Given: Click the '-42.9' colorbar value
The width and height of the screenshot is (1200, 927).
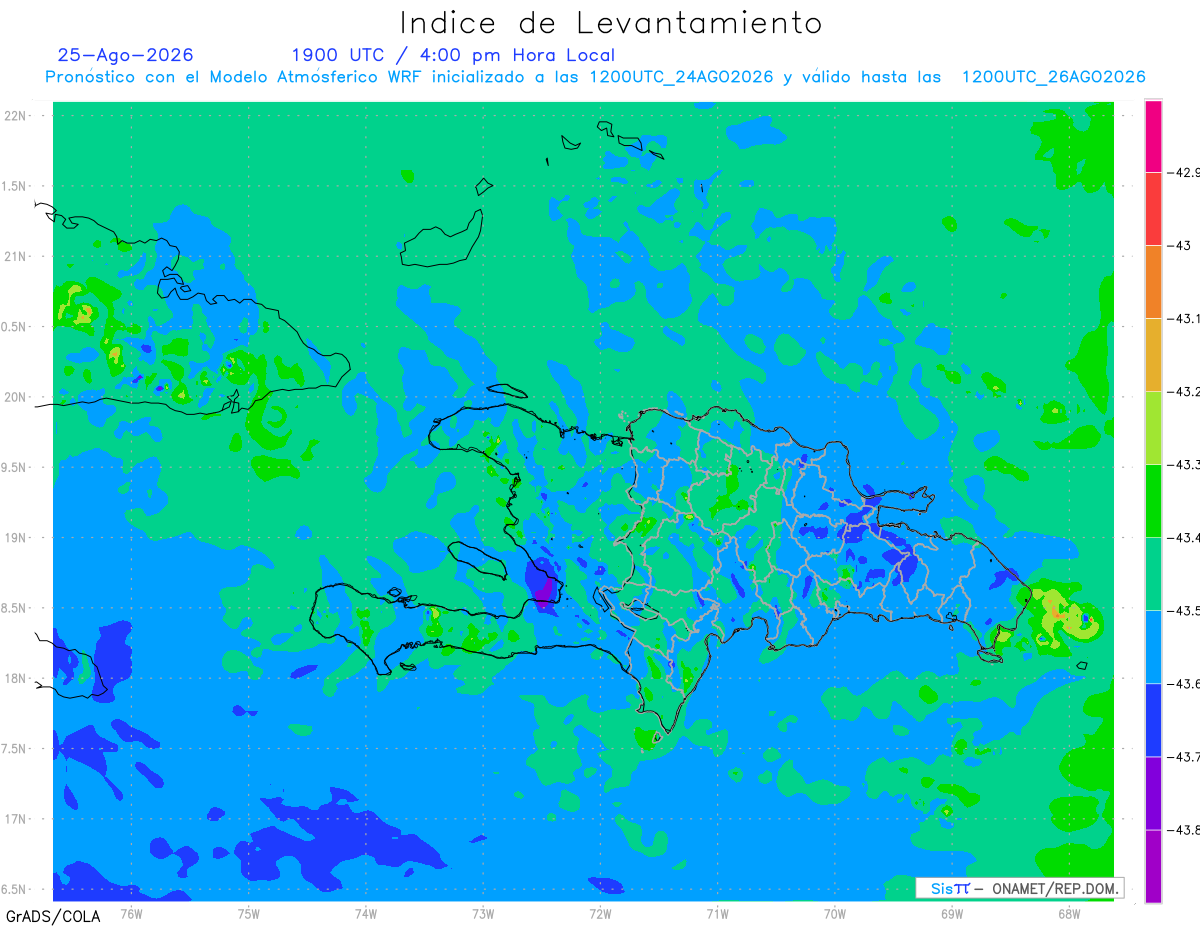Looking at the screenshot, I should click(x=1185, y=172).
